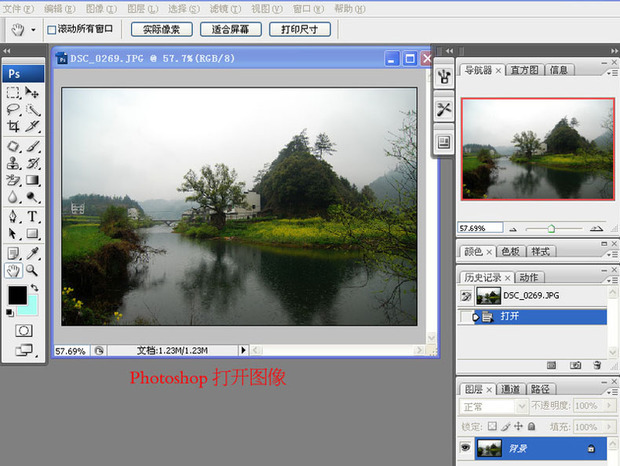Select the History Brush tool
The width and height of the screenshot is (620, 466).
(32, 163)
